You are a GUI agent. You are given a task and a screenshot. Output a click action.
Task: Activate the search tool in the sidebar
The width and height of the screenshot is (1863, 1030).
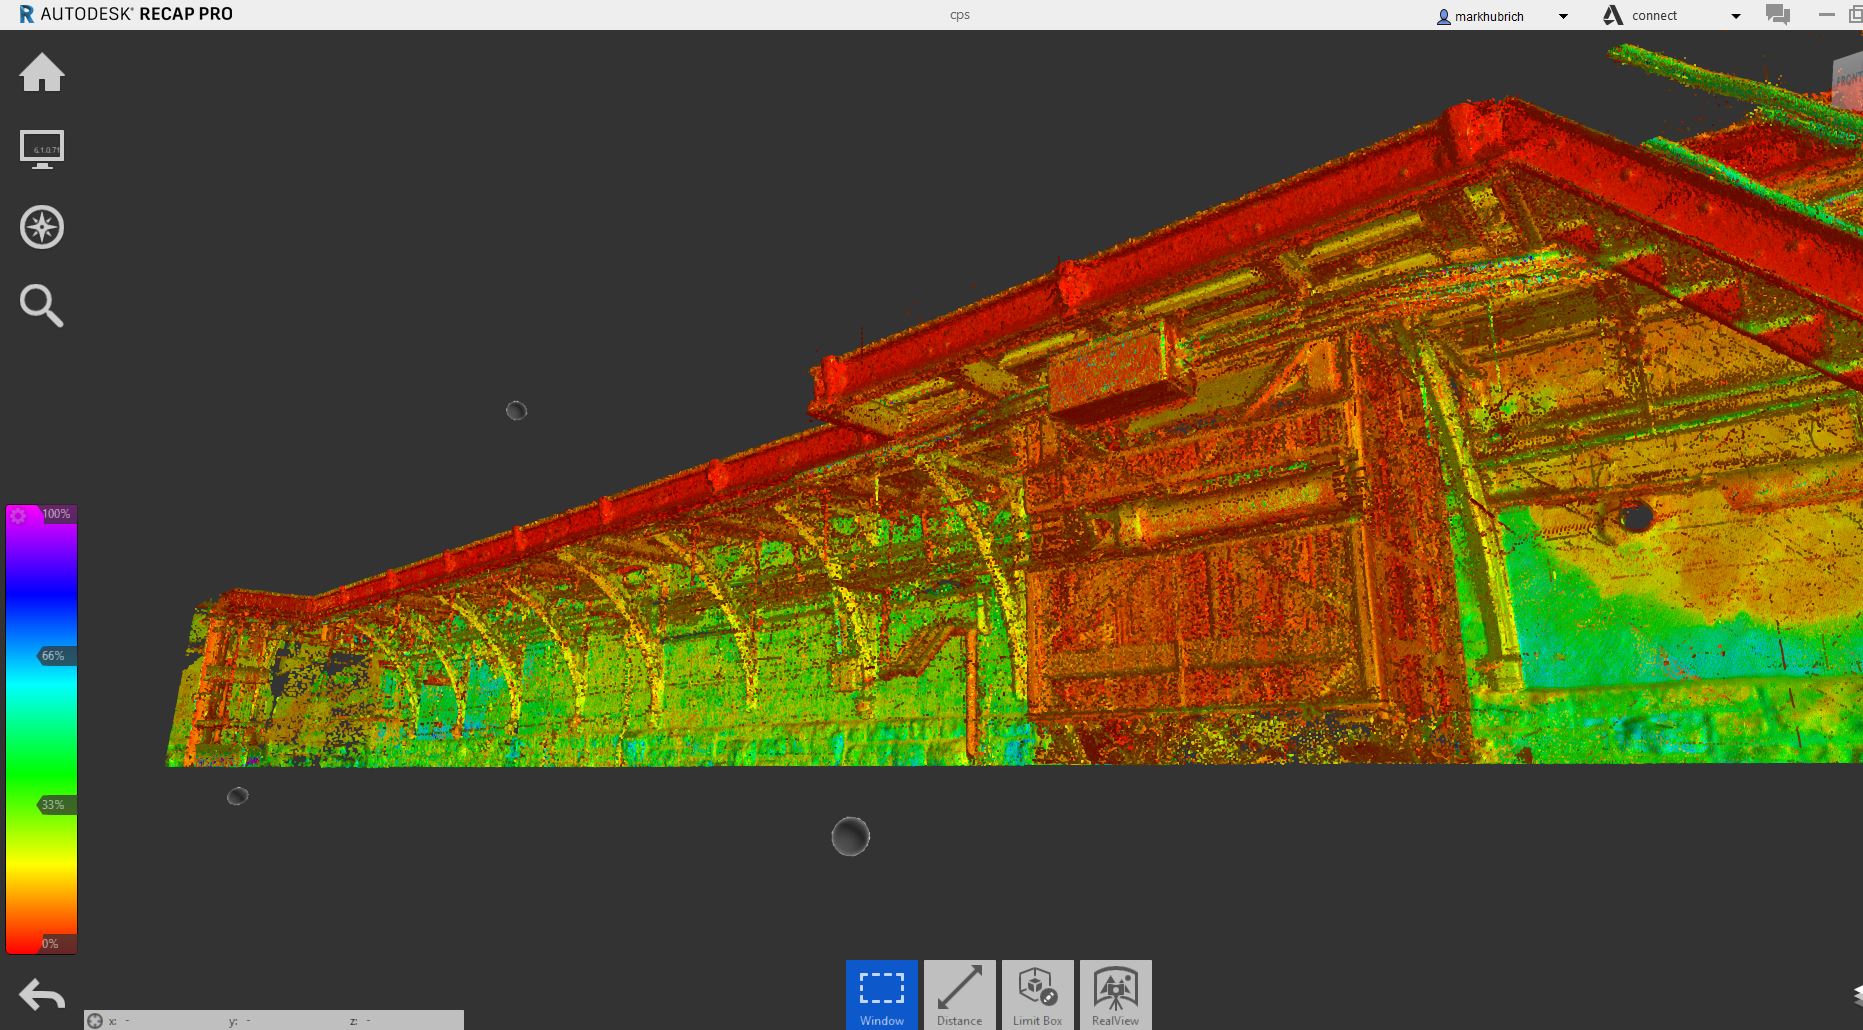point(42,306)
